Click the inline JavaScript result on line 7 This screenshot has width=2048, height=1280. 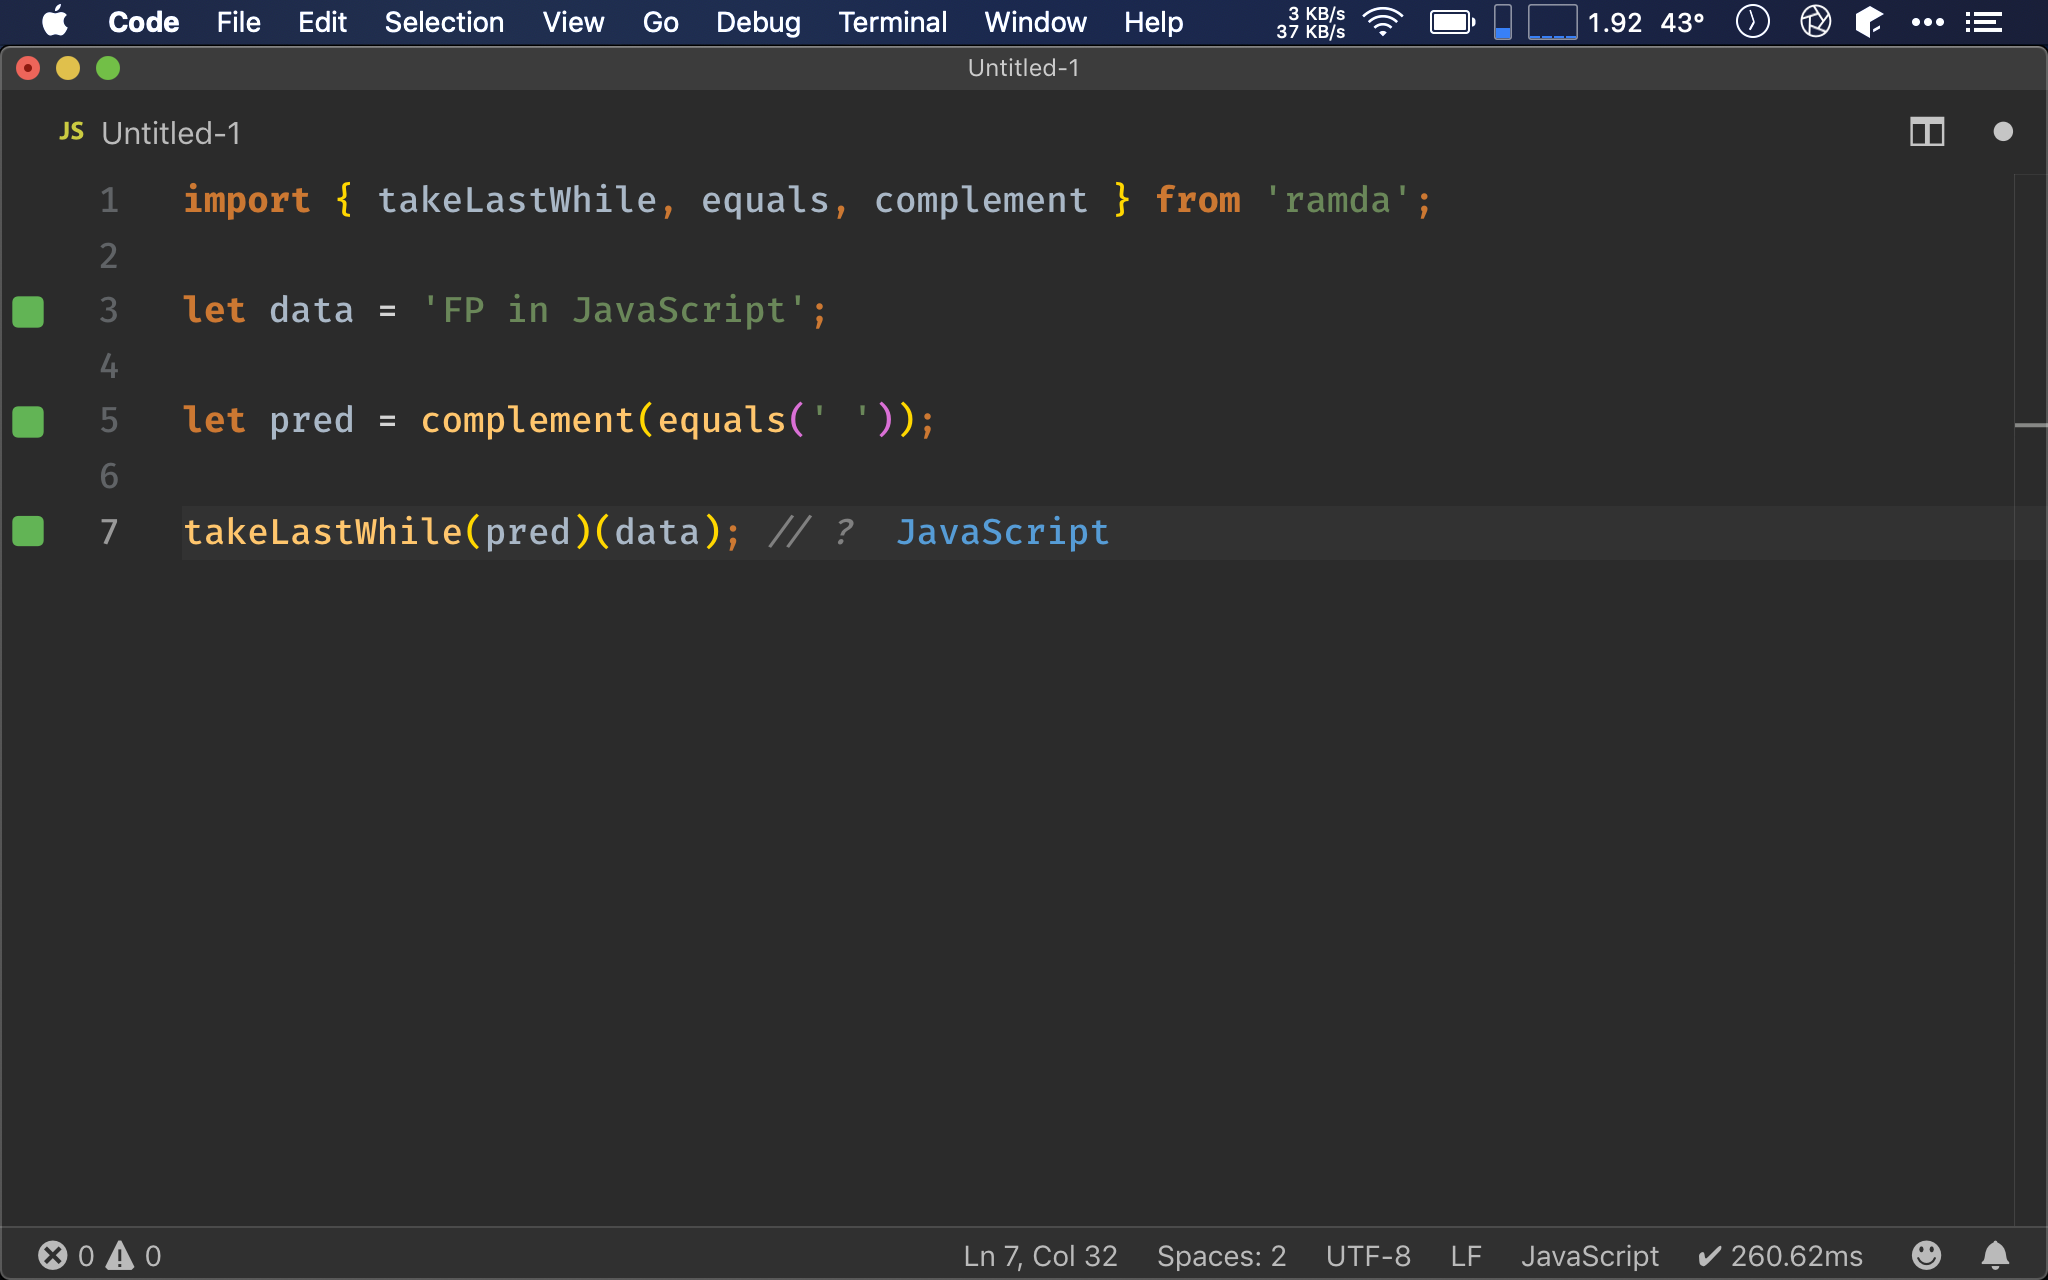pyautogui.click(x=1002, y=531)
